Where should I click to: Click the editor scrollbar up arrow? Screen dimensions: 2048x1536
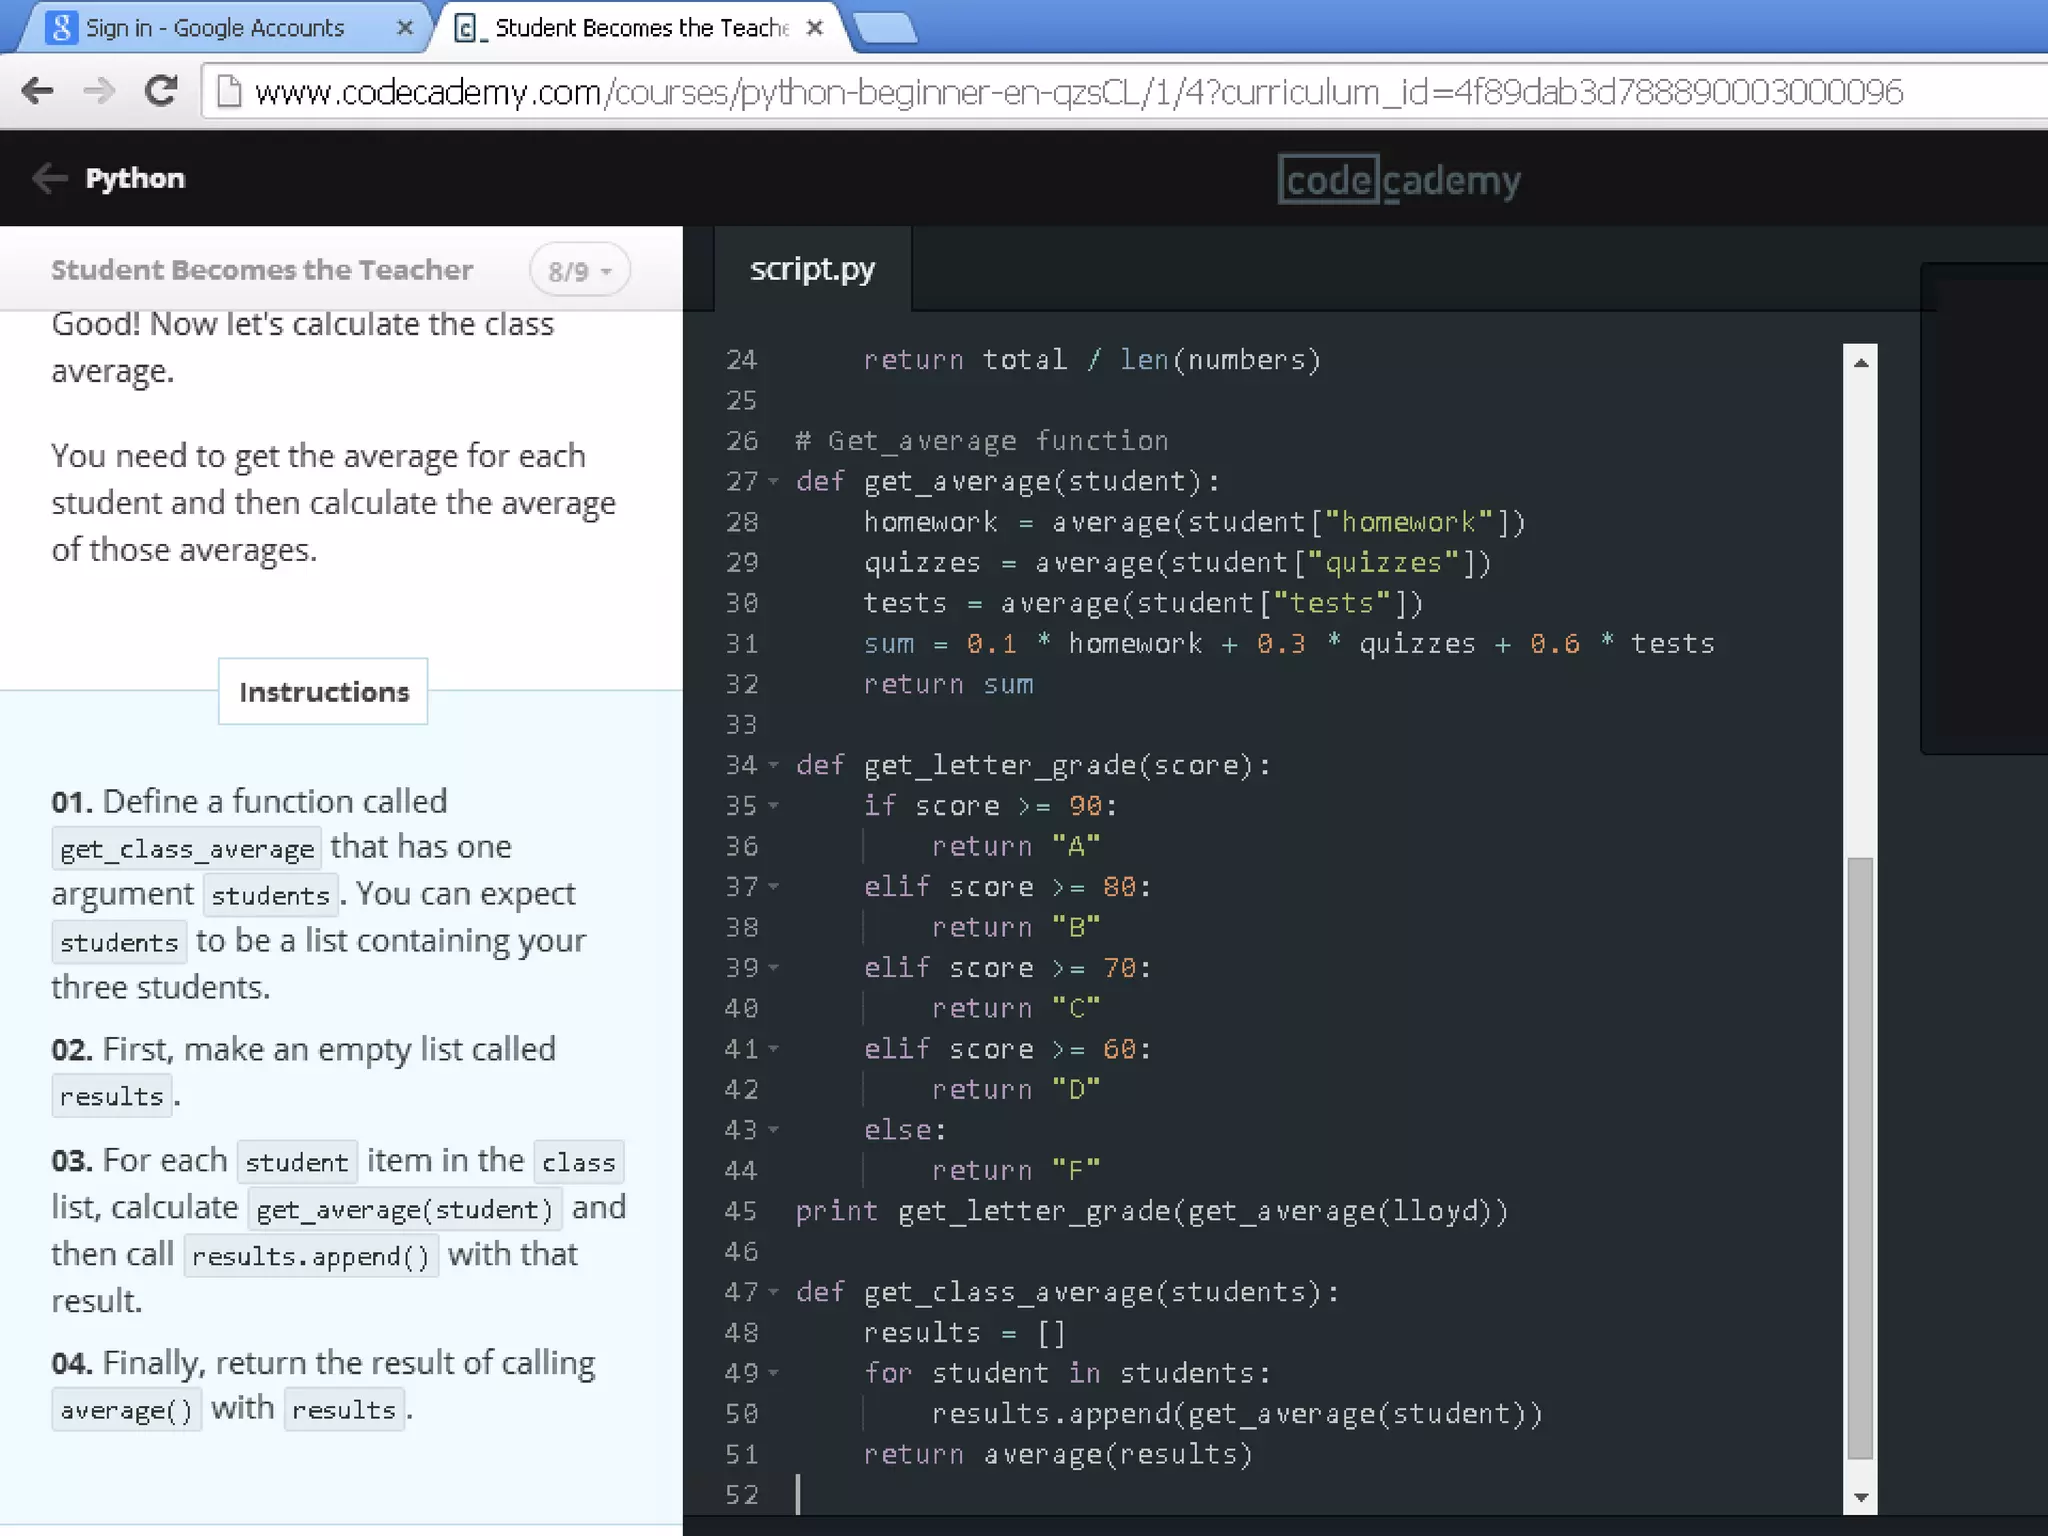pyautogui.click(x=1860, y=362)
